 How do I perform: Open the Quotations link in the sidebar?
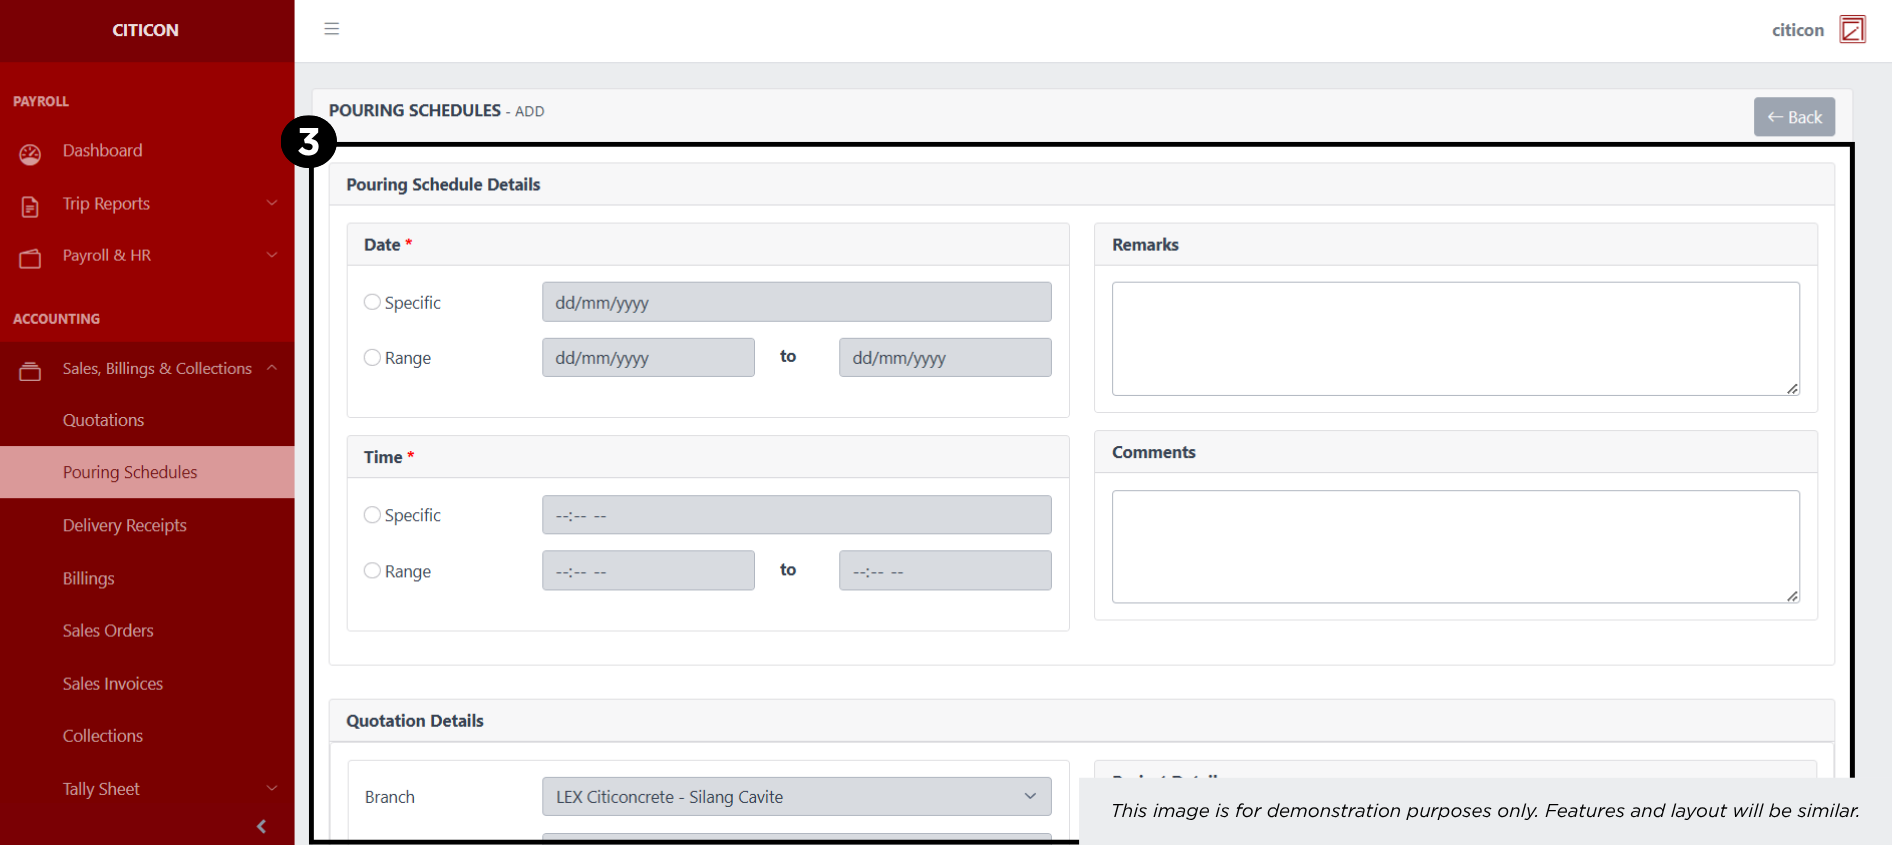coord(103,420)
